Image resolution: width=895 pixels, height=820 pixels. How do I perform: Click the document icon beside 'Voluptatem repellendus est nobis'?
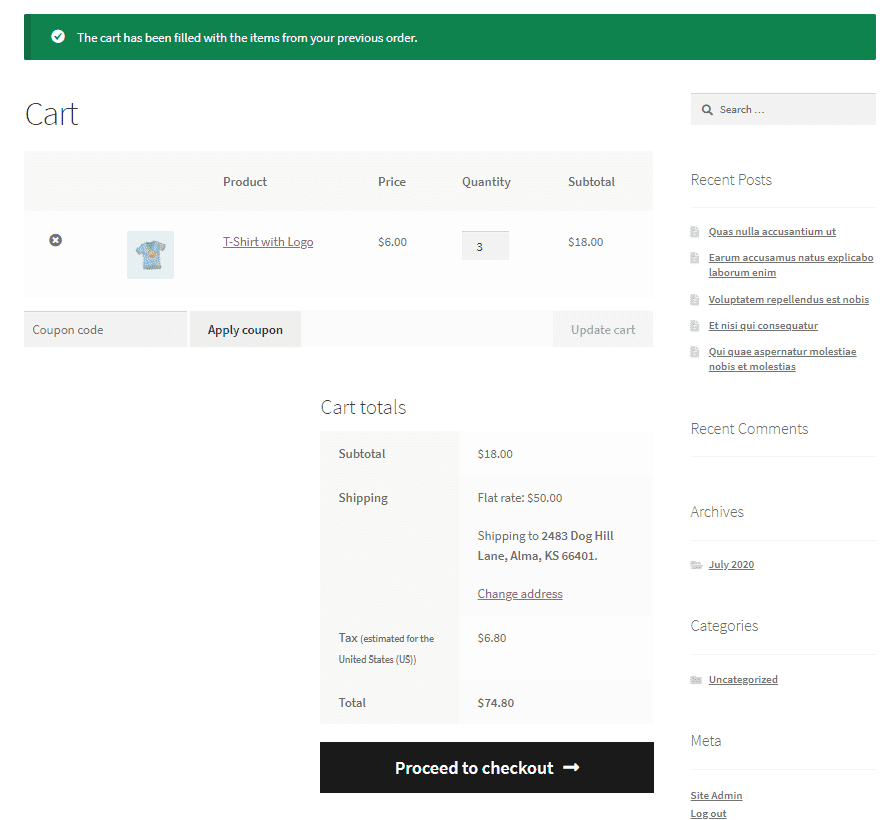click(695, 300)
